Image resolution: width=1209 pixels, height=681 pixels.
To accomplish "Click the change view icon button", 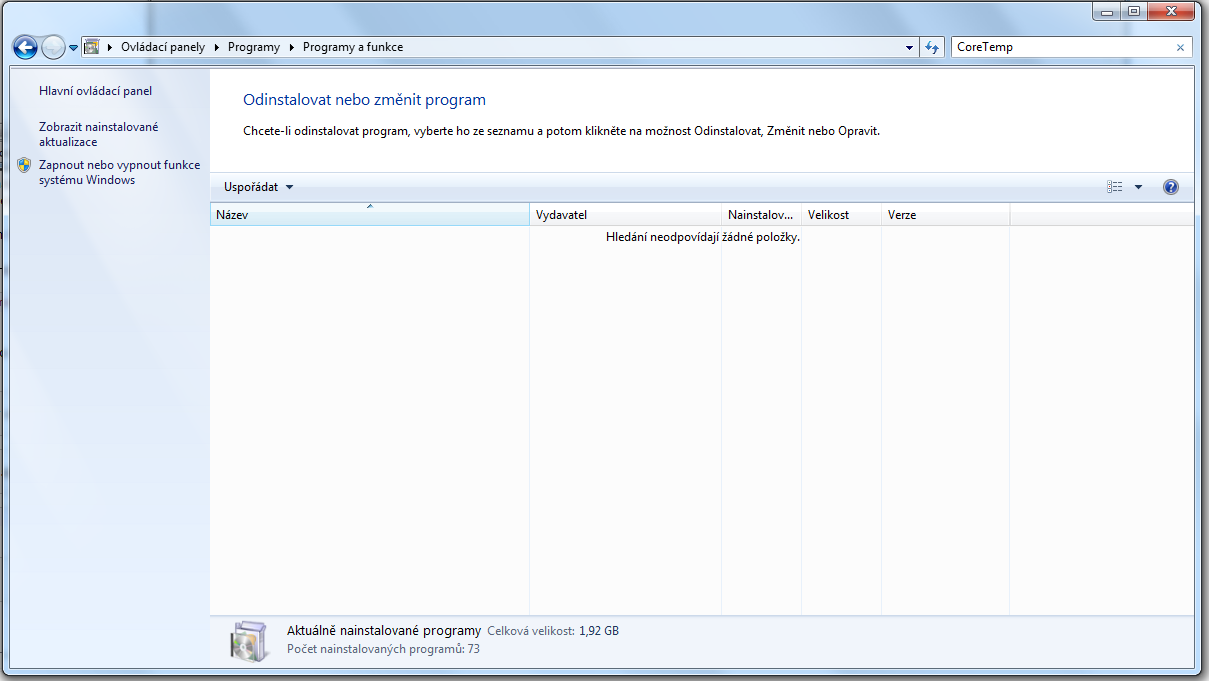I will click(1115, 187).
